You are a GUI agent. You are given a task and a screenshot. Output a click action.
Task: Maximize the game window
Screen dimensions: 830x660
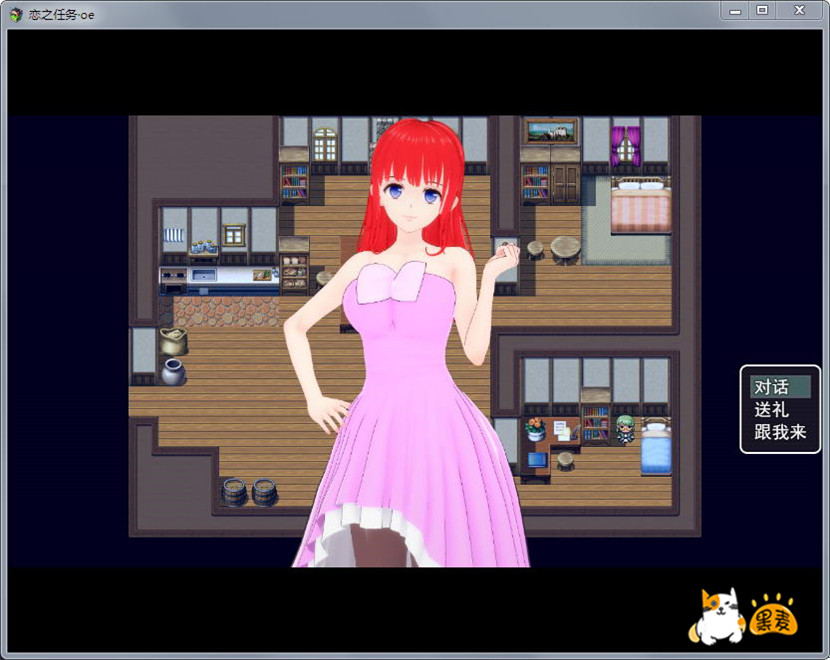[x=762, y=10]
